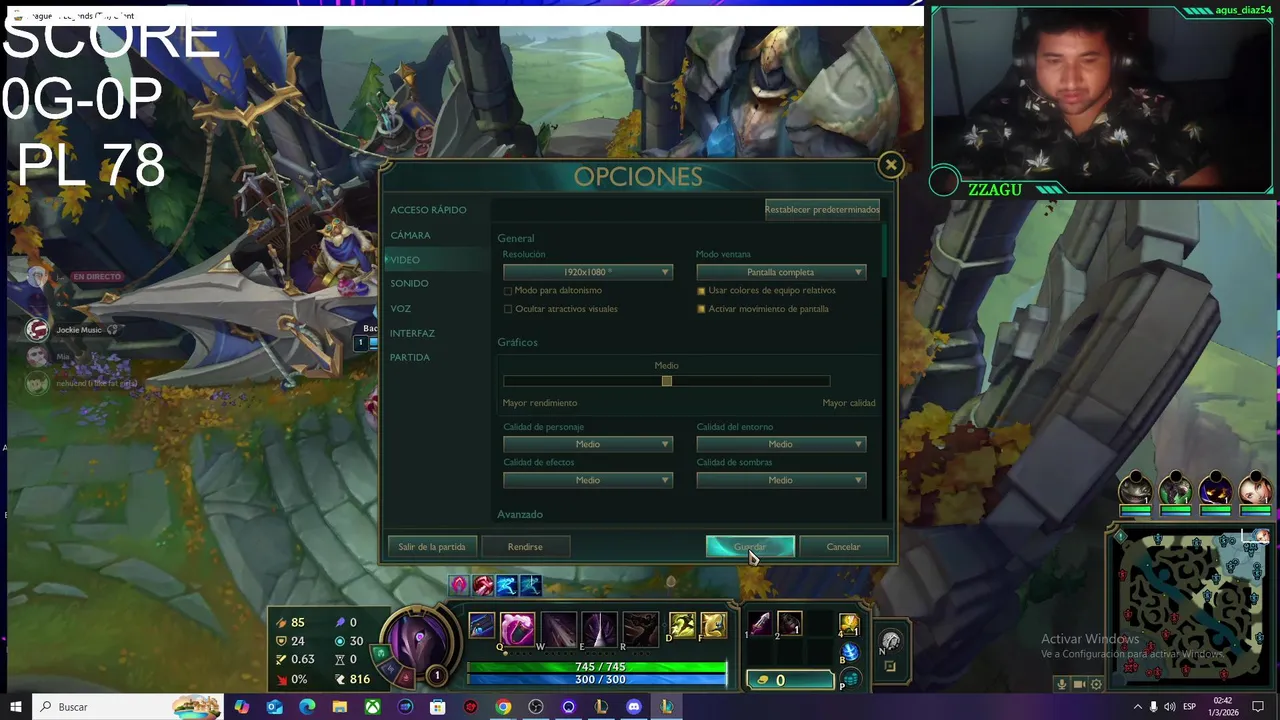
Task: Select the CÁMARA options tab
Action: (x=410, y=235)
